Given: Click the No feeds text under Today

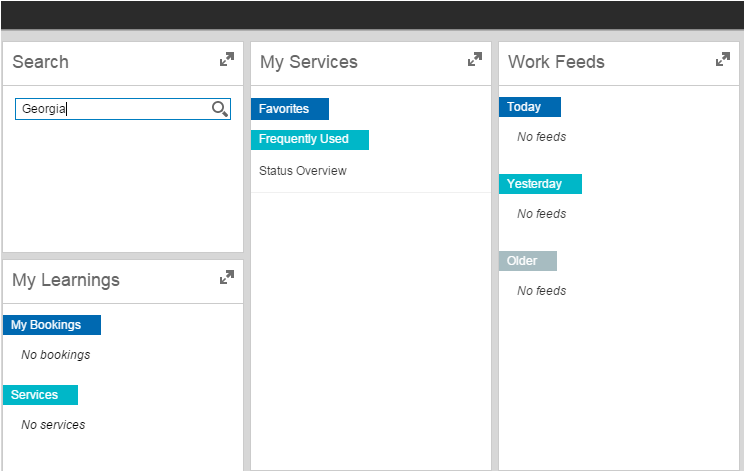Looking at the screenshot, I should click(x=542, y=137).
